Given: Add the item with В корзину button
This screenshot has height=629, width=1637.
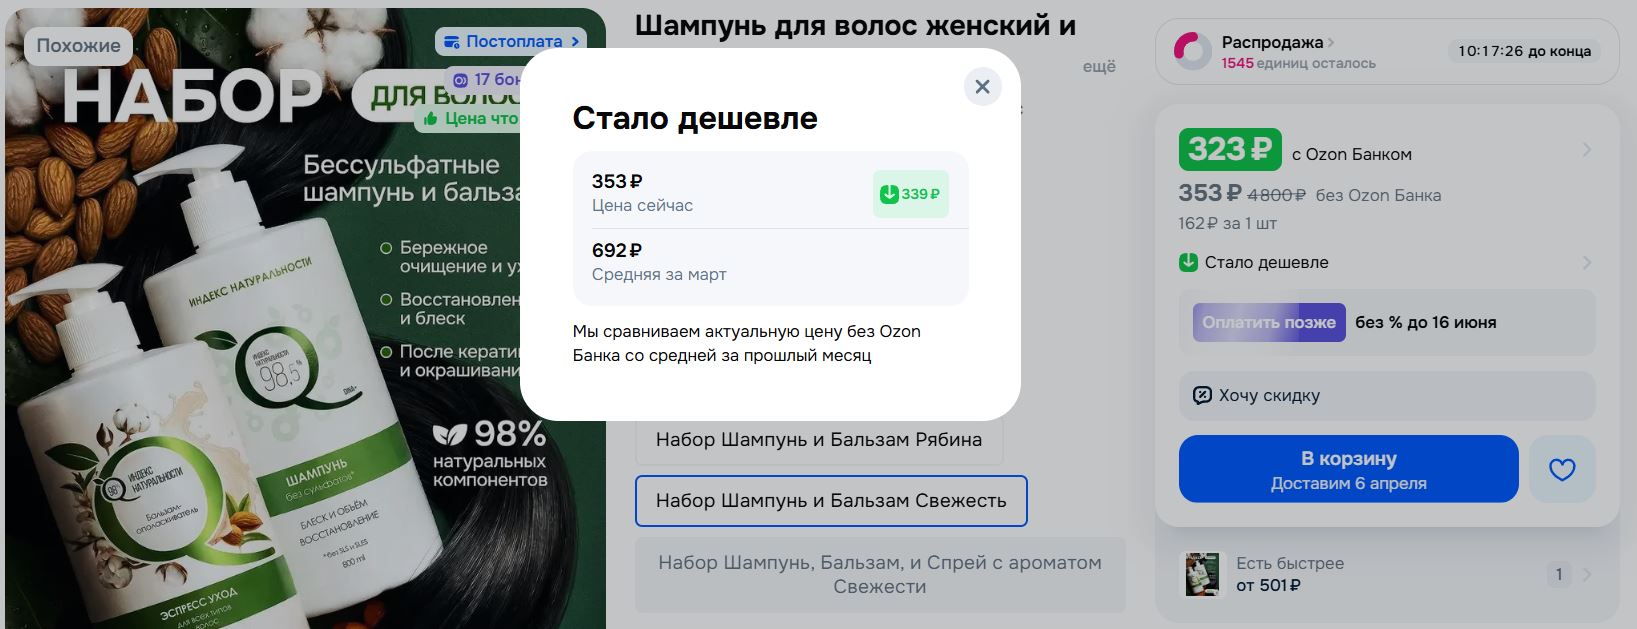Looking at the screenshot, I should pos(1347,469).
